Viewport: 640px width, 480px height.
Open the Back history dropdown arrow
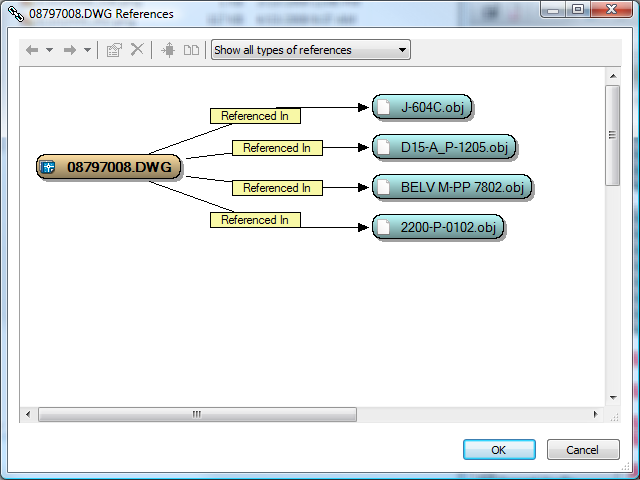(x=49, y=50)
